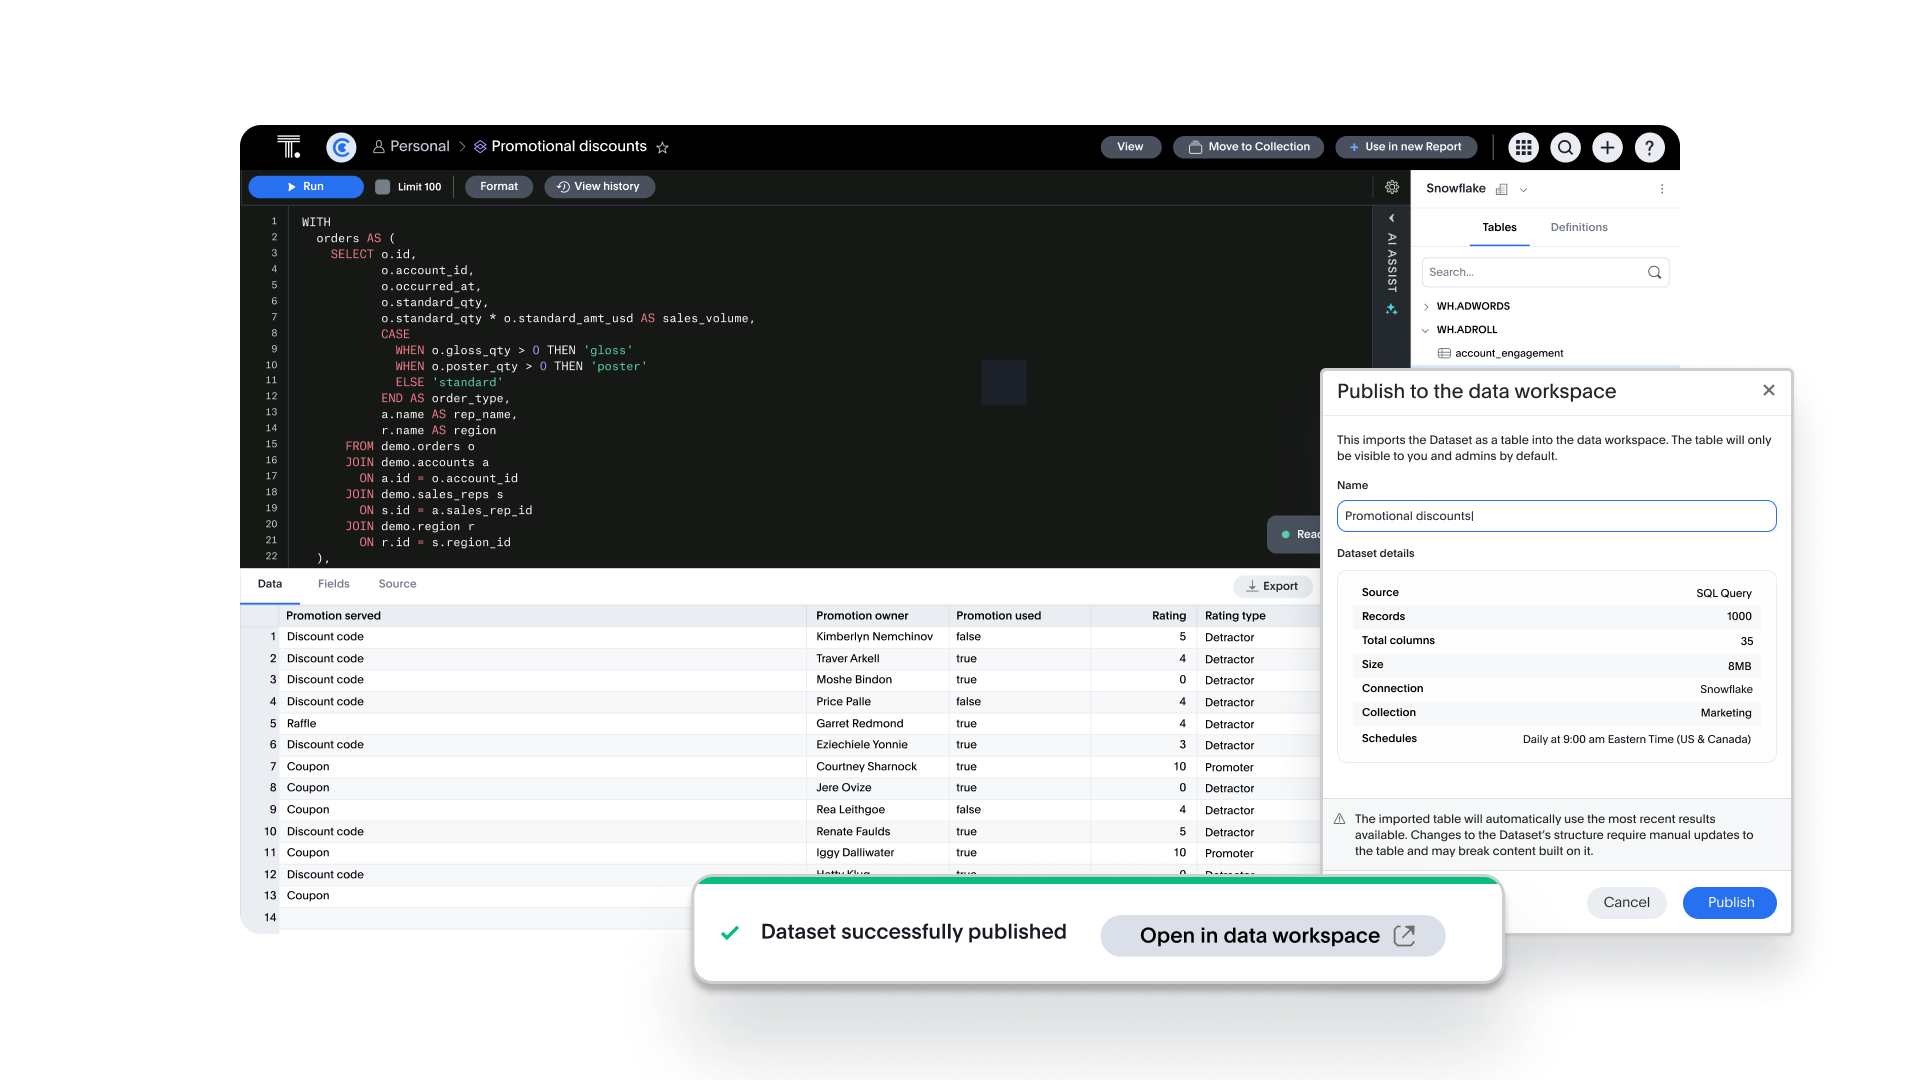Open in data workspace button
1920x1080 pixels.
(x=1273, y=935)
